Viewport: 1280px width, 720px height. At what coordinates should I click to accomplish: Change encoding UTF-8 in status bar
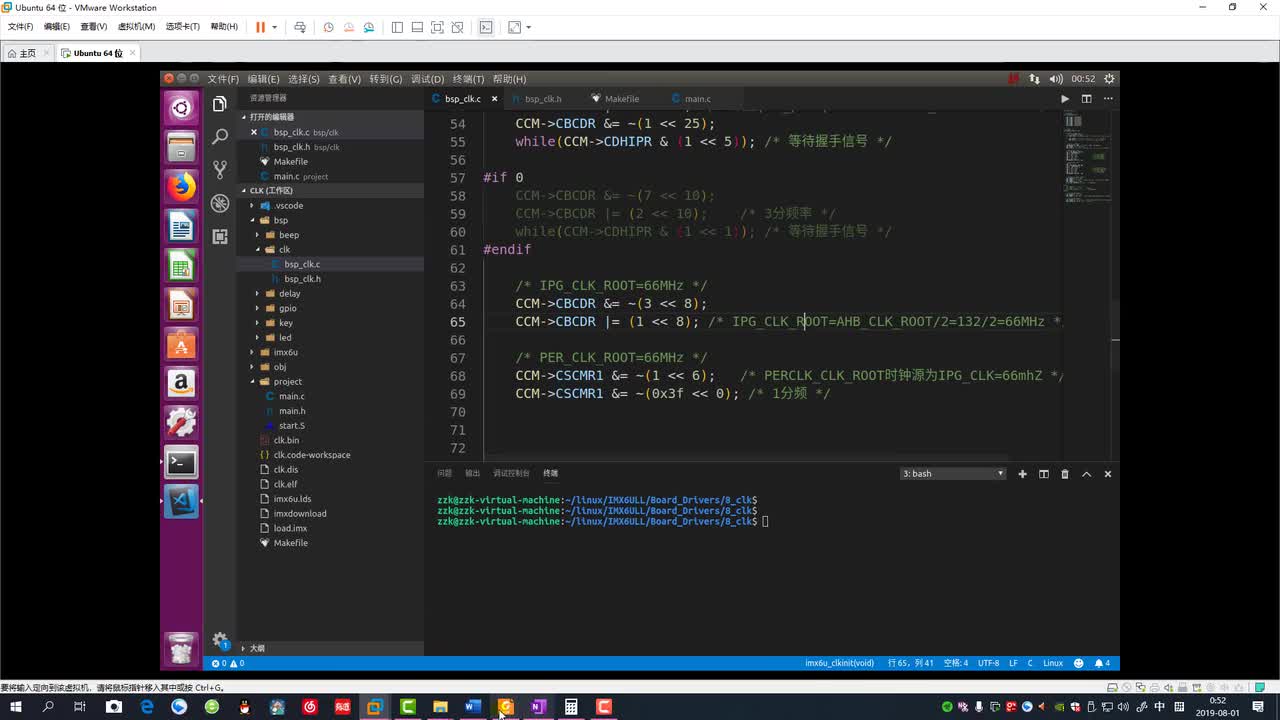click(x=988, y=663)
